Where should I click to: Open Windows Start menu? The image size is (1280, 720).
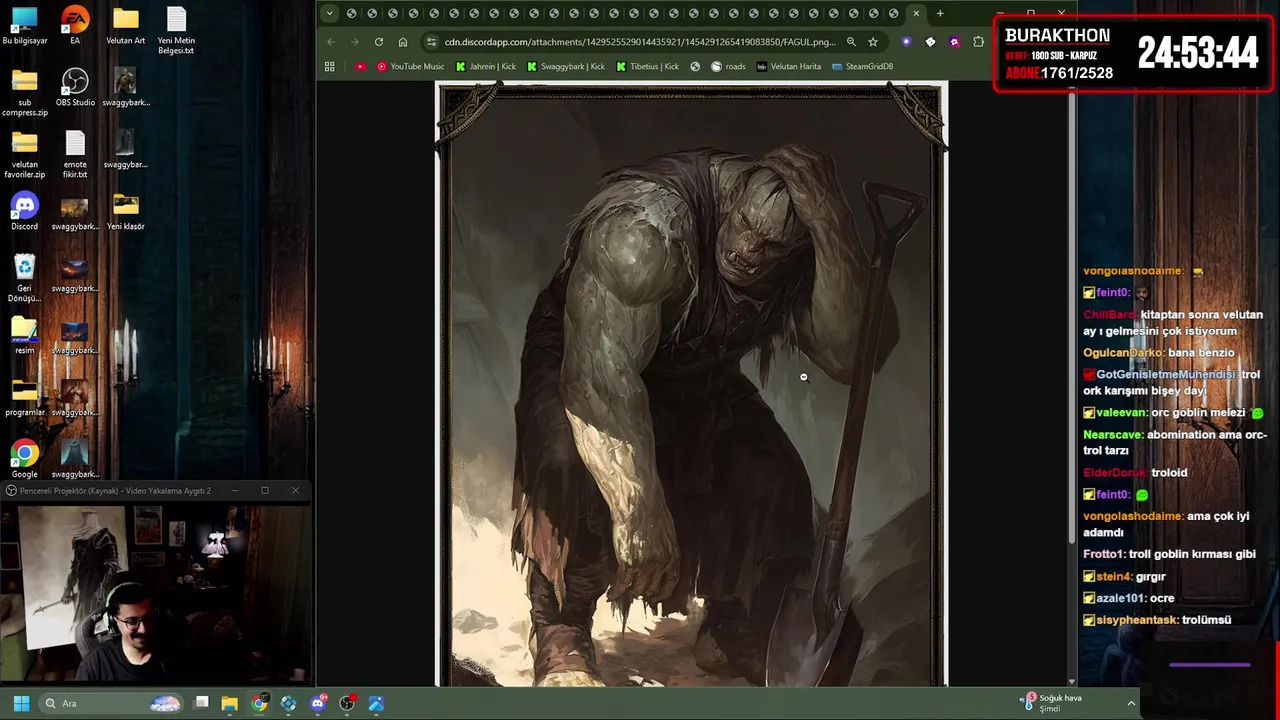pyautogui.click(x=21, y=703)
